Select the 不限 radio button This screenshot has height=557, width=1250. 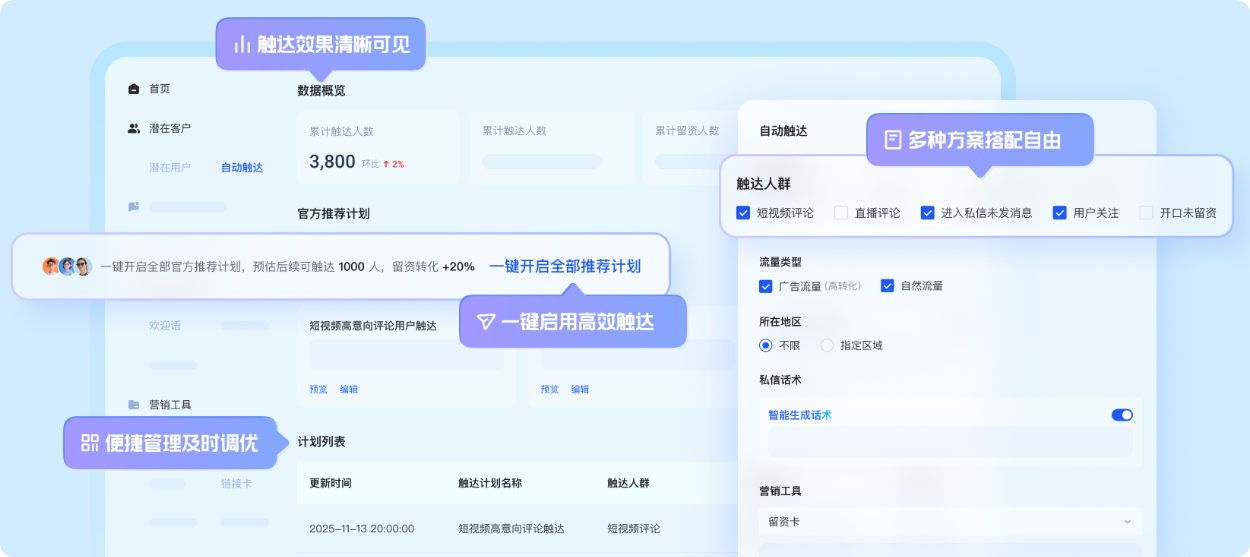766,346
